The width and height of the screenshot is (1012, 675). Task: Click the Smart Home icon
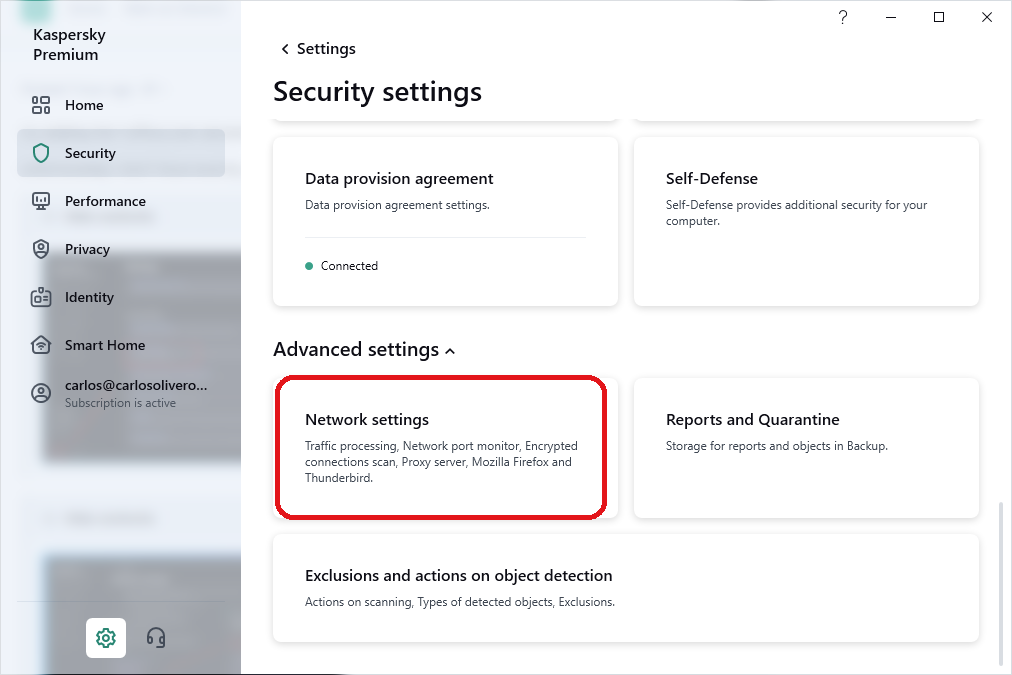(41, 345)
